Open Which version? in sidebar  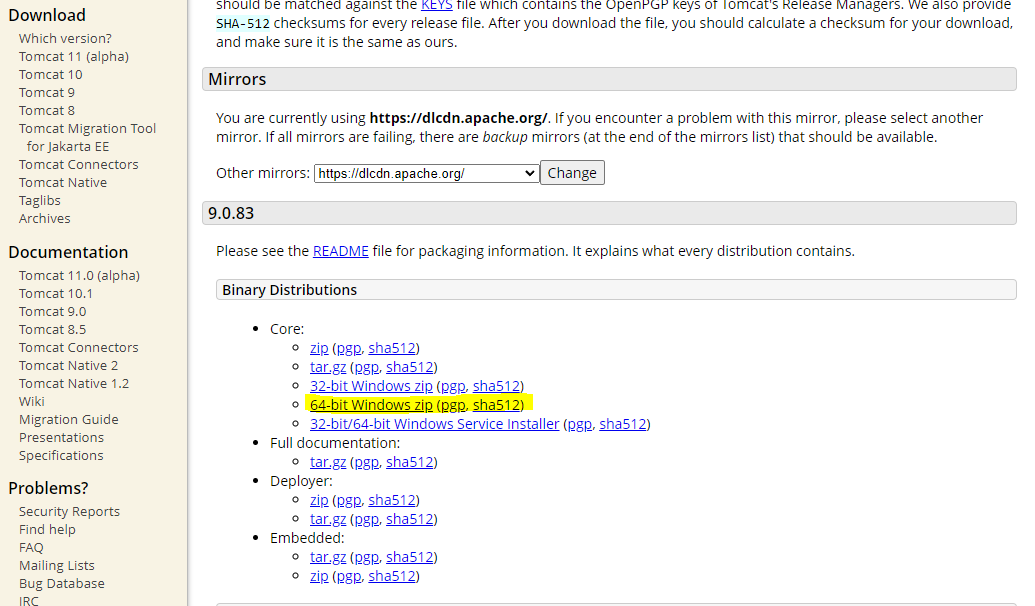click(65, 38)
